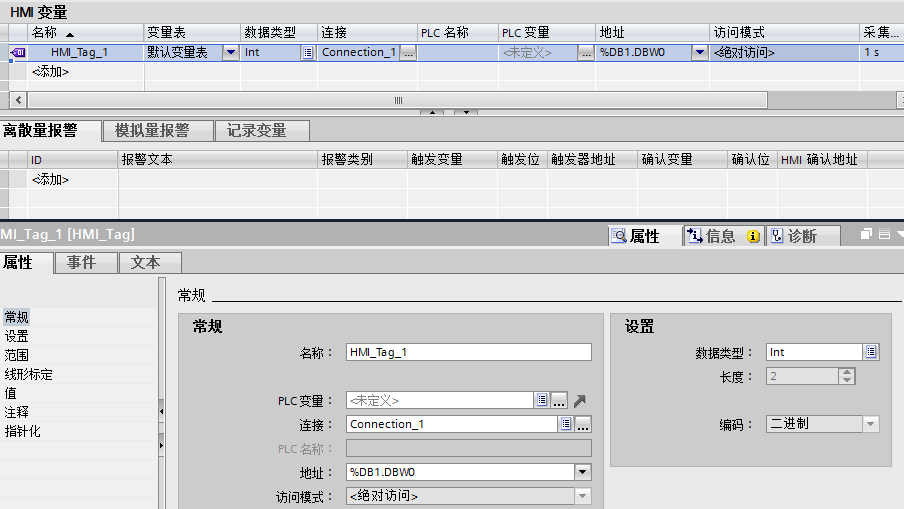Click the 数据类型 column header
904x509 pixels.
tap(278, 33)
